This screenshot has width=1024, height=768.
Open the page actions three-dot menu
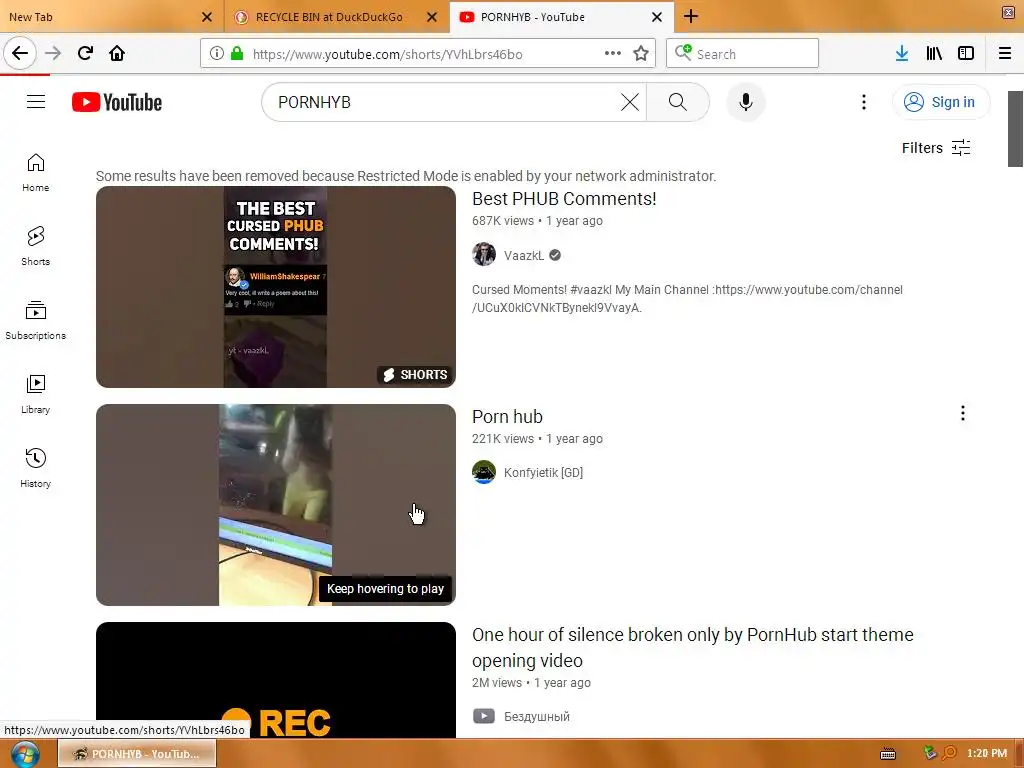(x=613, y=54)
